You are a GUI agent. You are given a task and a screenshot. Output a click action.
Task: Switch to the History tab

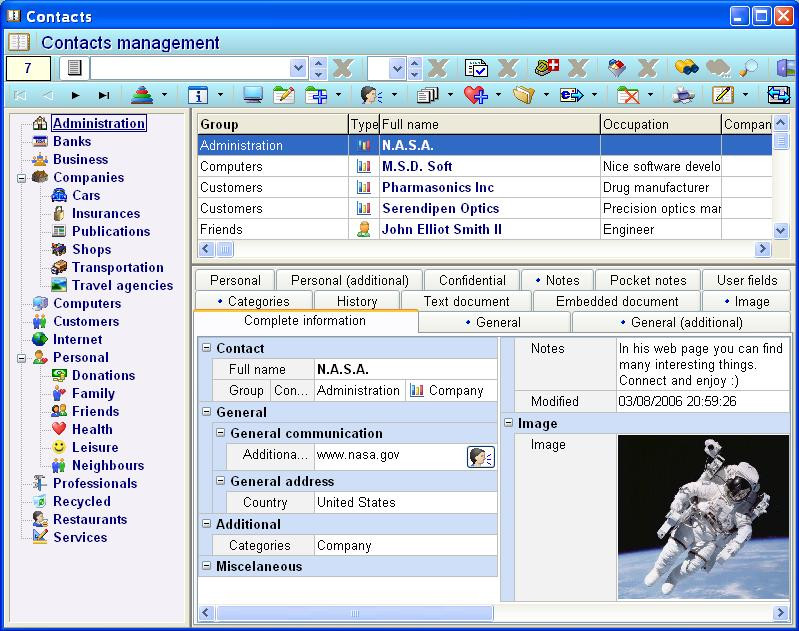(357, 301)
